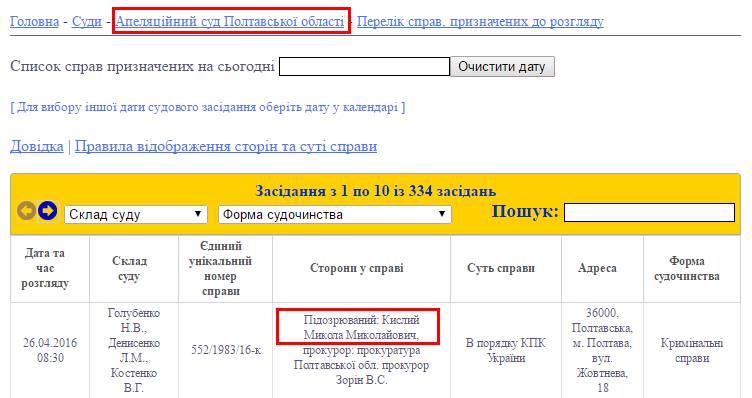This screenshot has height=398, width=752.
Task: Click the Сторони у справі header
Action: 361,269
